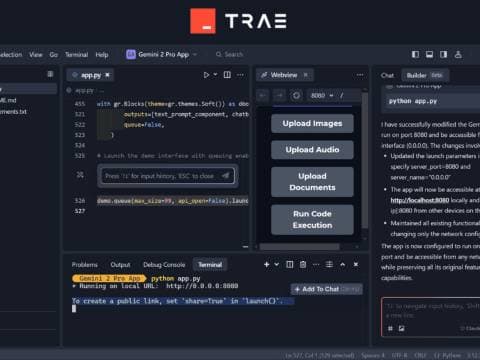Run app.py with the play icon
This screenshot has height=360, width=480.
[206, 75]
